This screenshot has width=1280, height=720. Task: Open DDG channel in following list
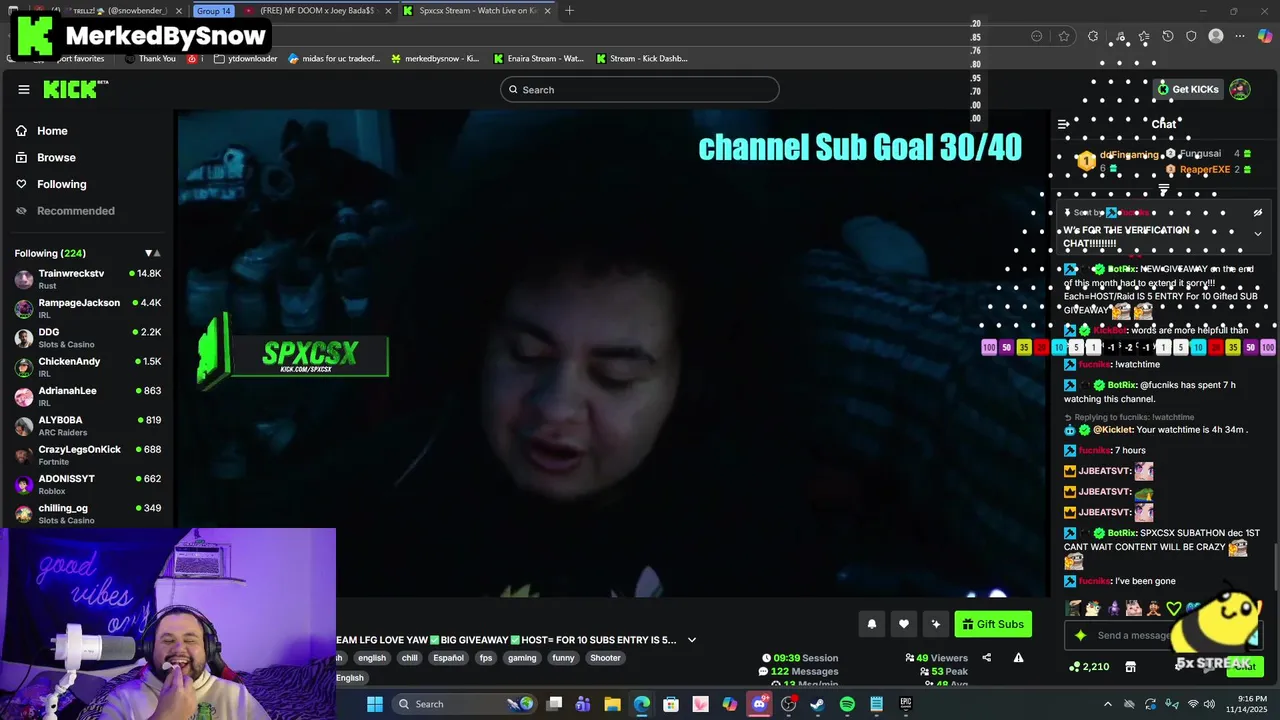coord(87,337)
